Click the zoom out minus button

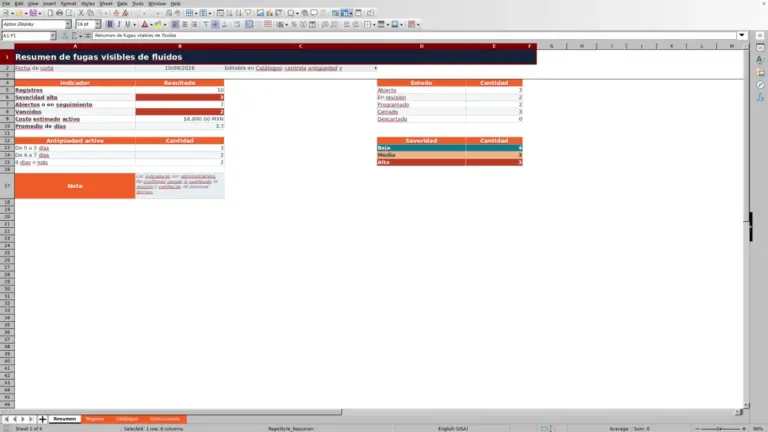tap(697, 429)
